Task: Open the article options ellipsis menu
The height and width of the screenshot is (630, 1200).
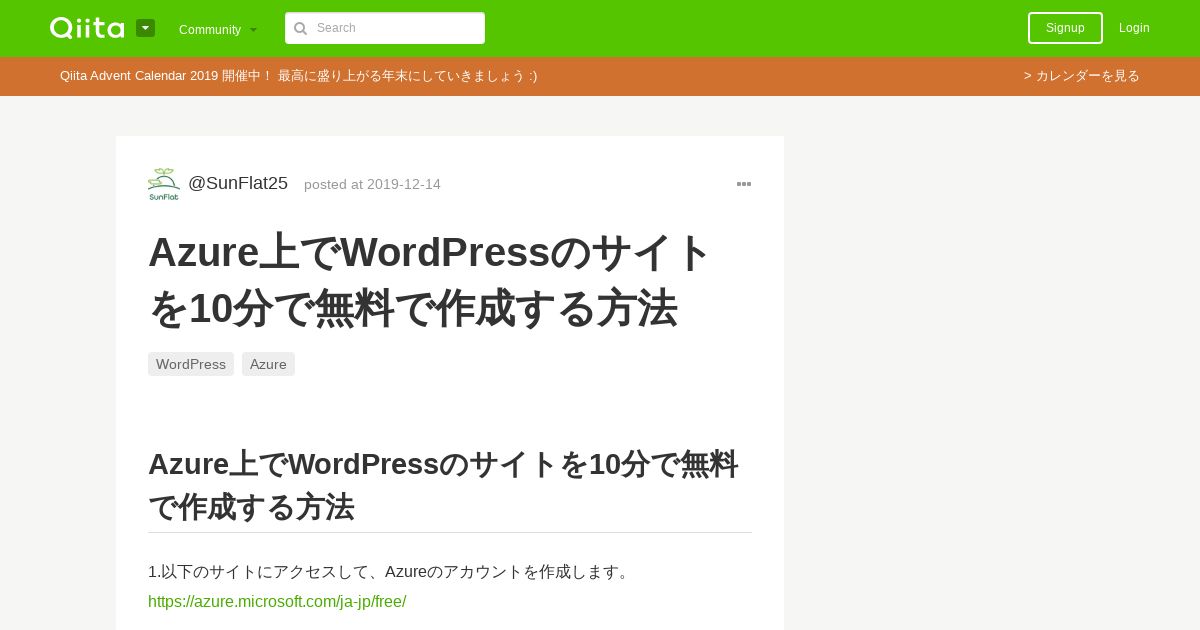Action: tap(744, 184)
